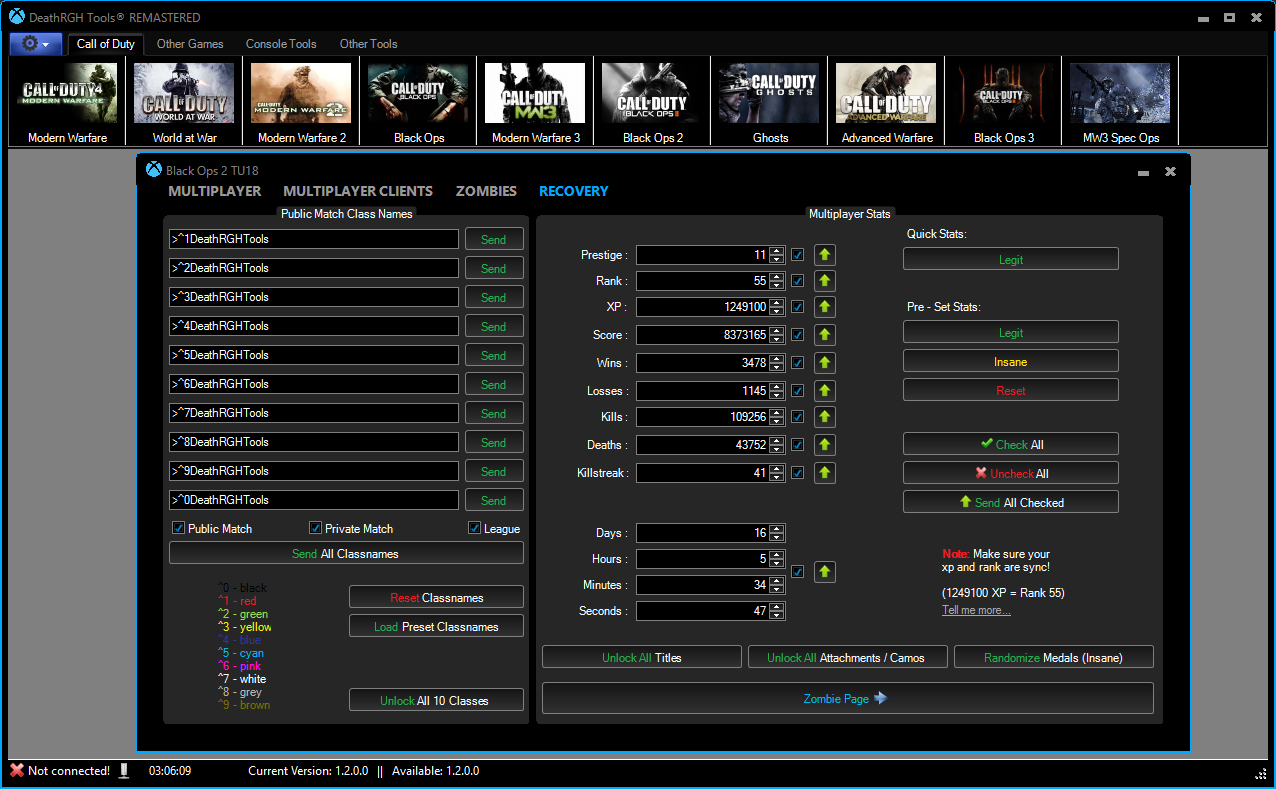
Task: Uncheck the League checkbox
Action: [x=475, y=528]
